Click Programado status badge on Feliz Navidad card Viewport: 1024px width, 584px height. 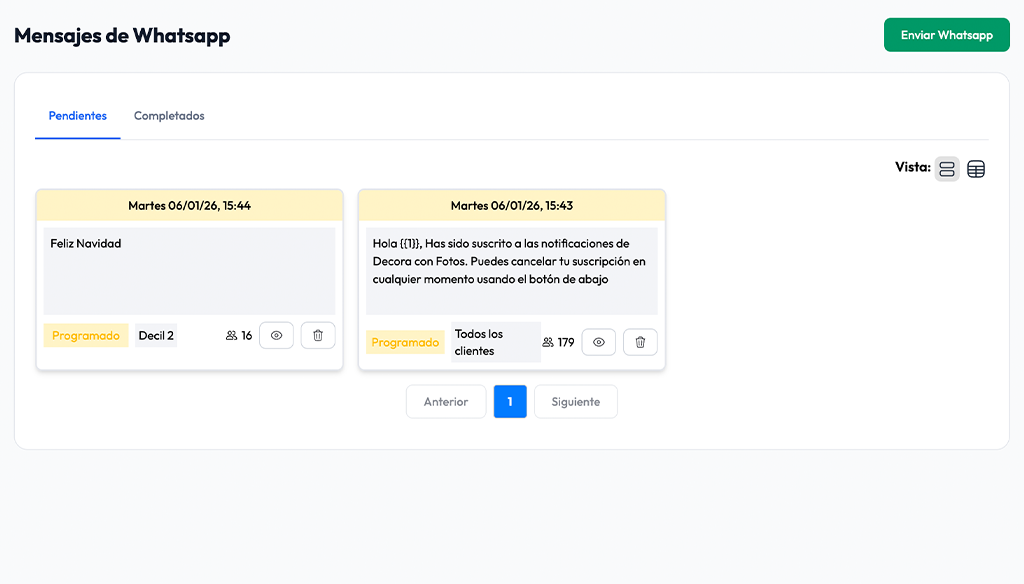point(86,336)
